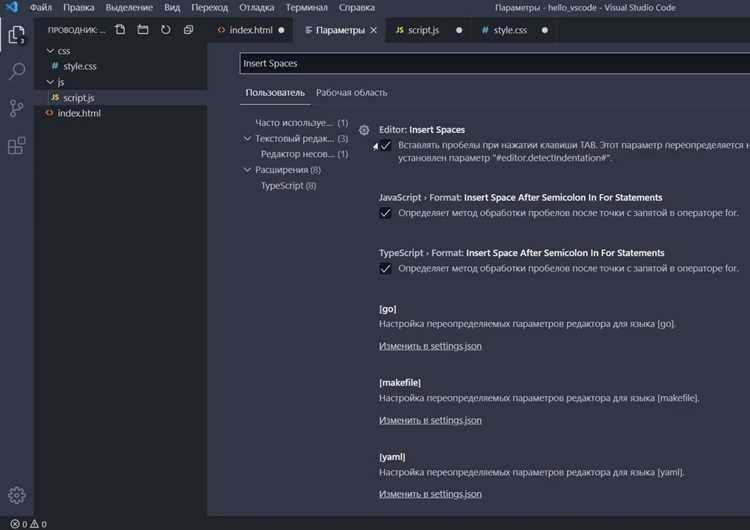Viewport: 750px width, 530px height.
Task: Collapse the css folder in Explorer
Action: point(50,51)
